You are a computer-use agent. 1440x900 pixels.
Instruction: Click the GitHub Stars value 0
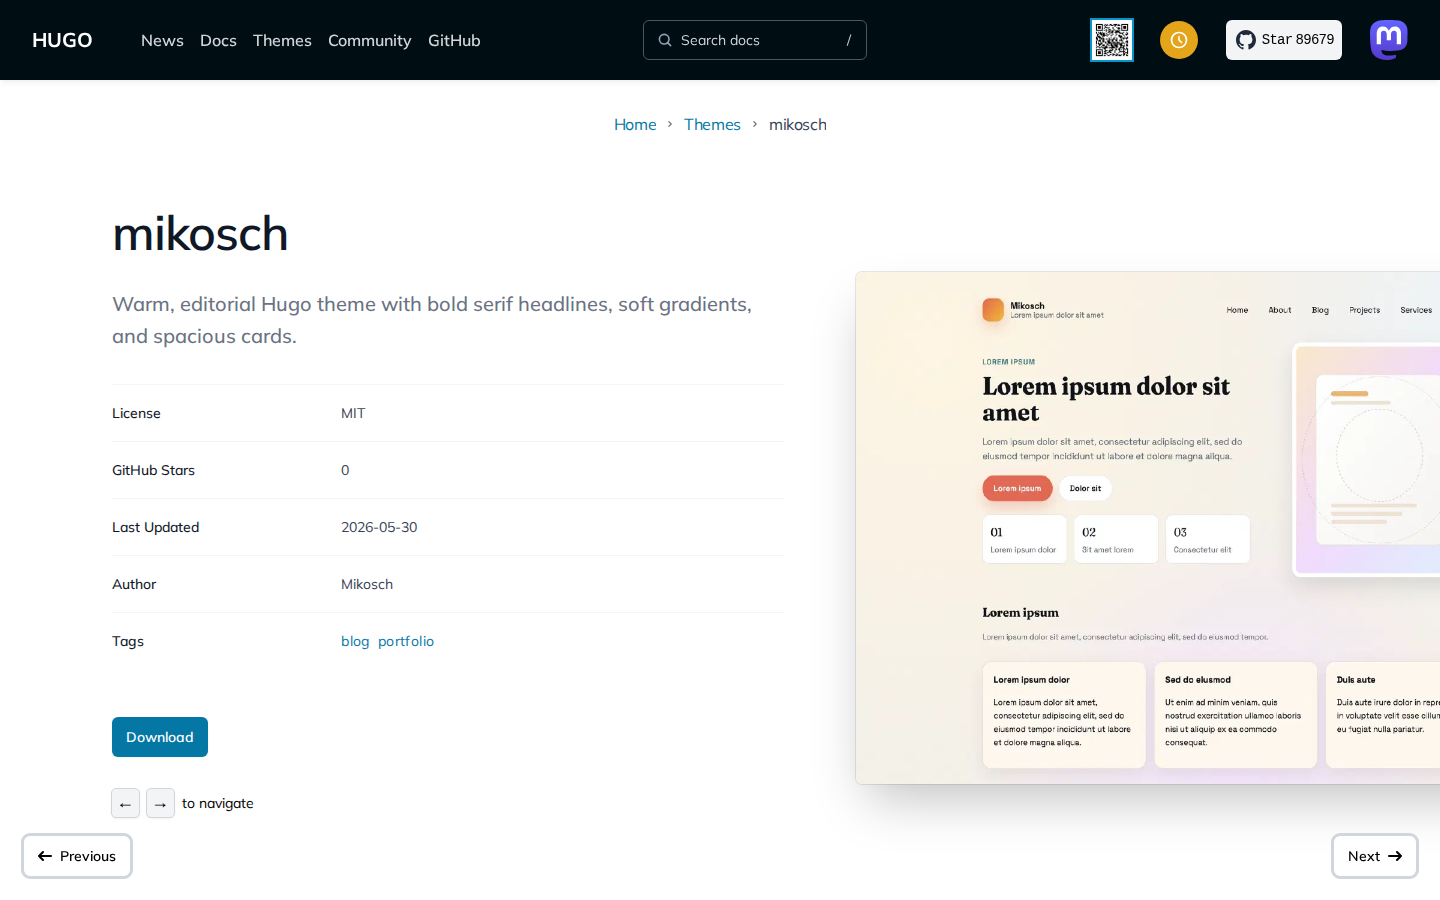(x=345, y=470)
